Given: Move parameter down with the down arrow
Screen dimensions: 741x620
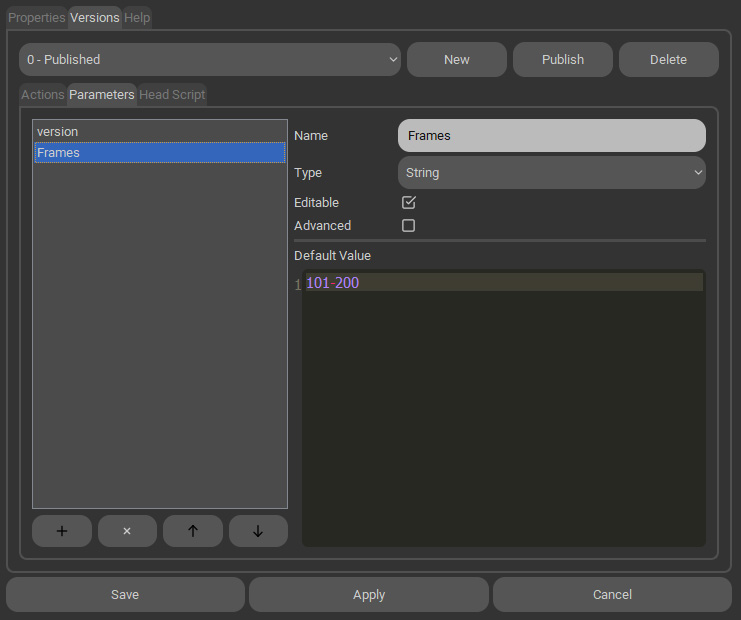Looking at the screenshot, I should [x=258, y=531].
